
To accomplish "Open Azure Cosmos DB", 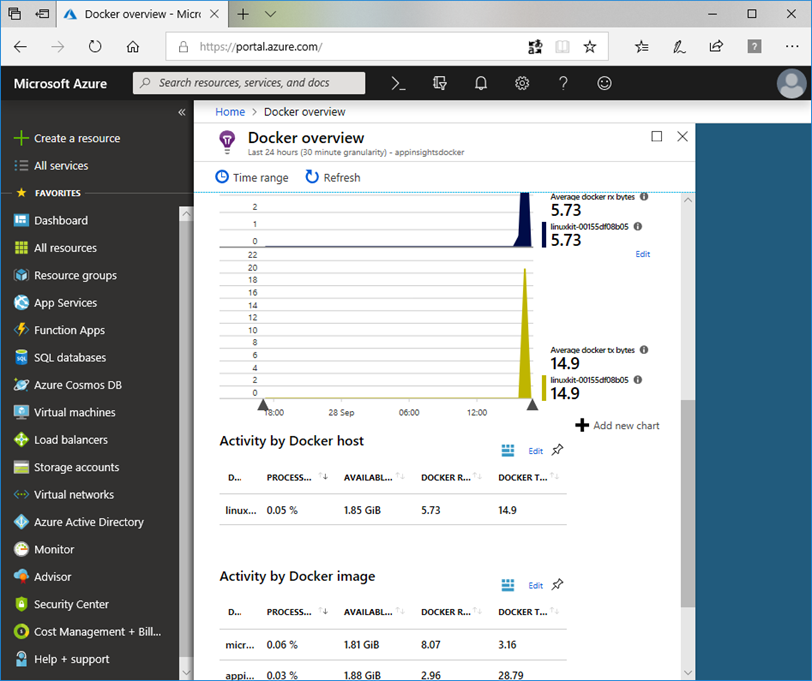I will click(x=68, y=385).
